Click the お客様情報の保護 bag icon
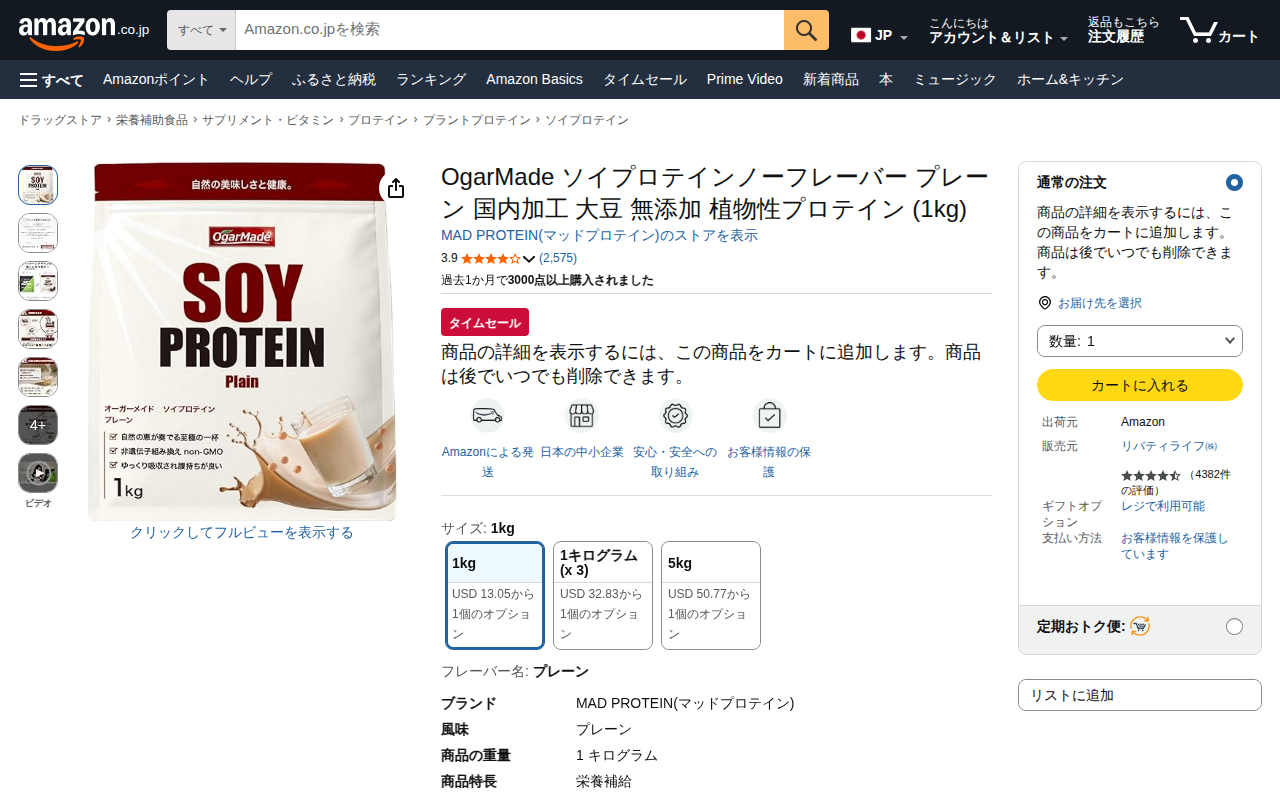Screen dimensions: 1280x800 (x=769, y=415)
